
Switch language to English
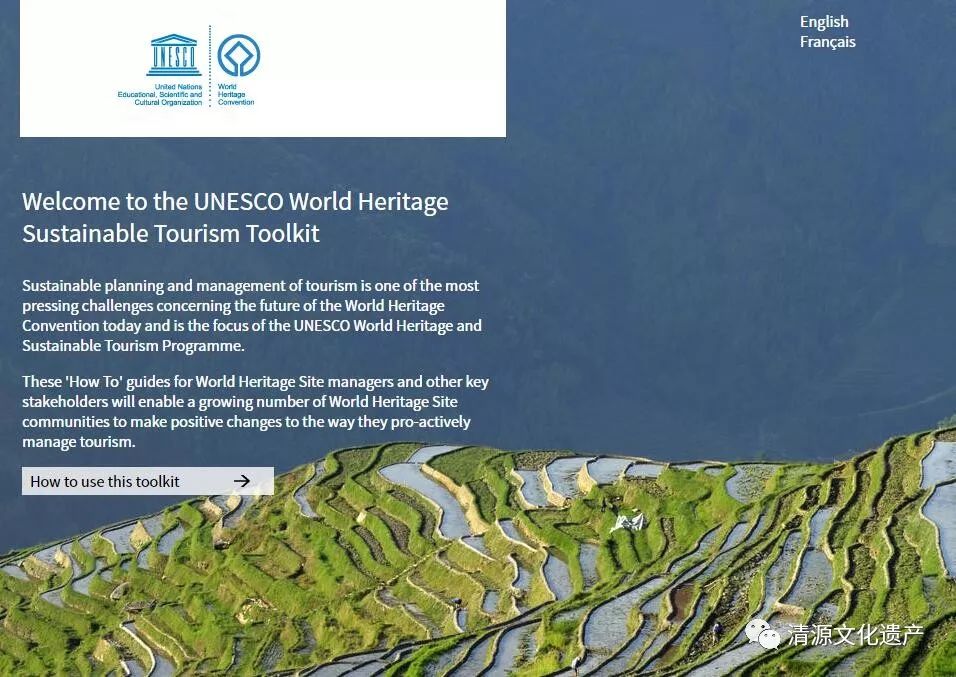pyautogui.click(x=824, y=22)
